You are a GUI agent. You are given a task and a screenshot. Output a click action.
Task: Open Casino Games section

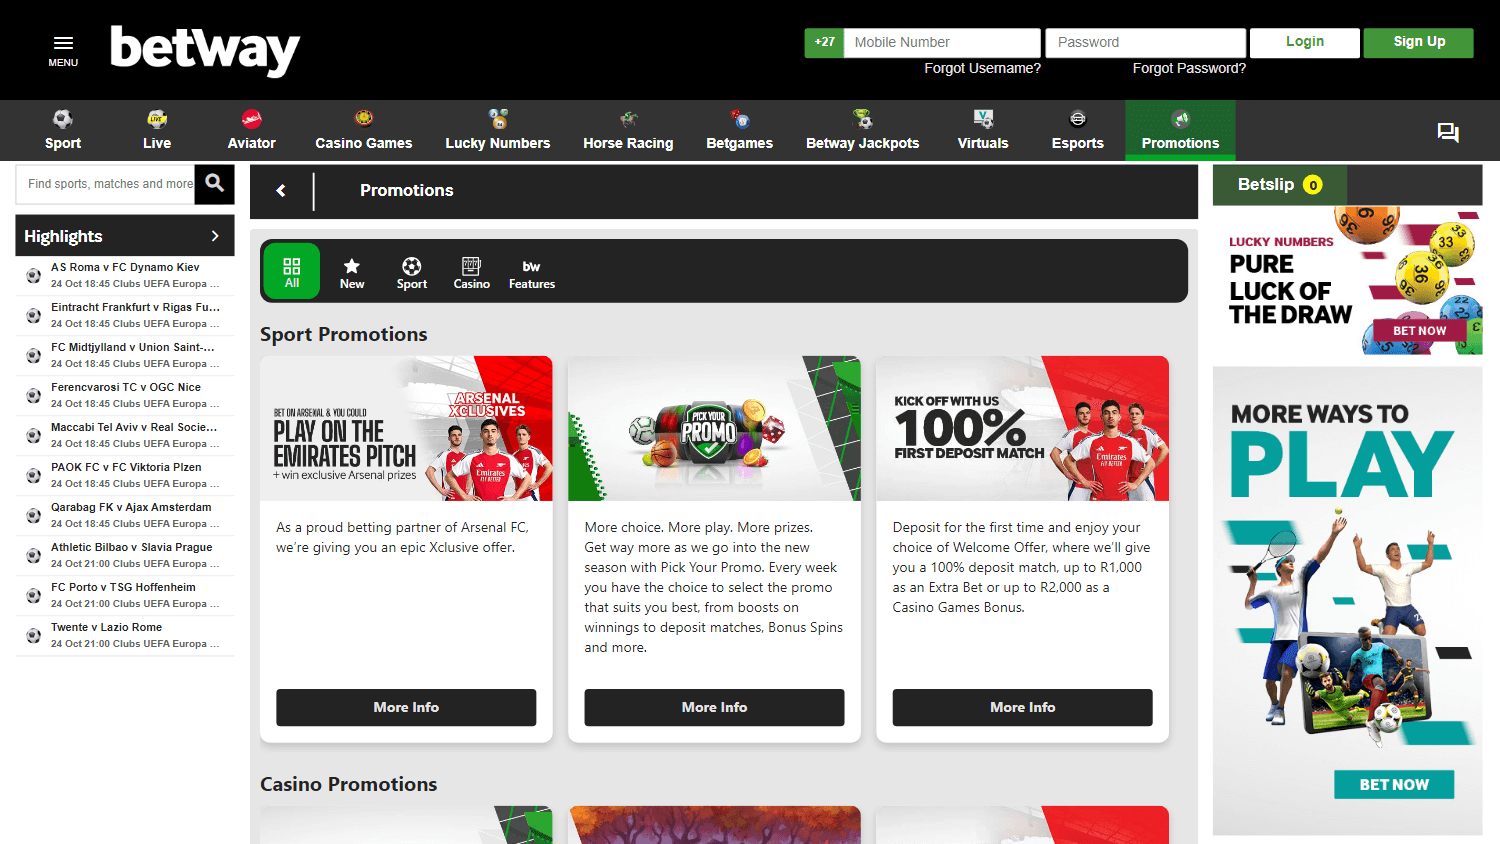click(x=364, y=131)
